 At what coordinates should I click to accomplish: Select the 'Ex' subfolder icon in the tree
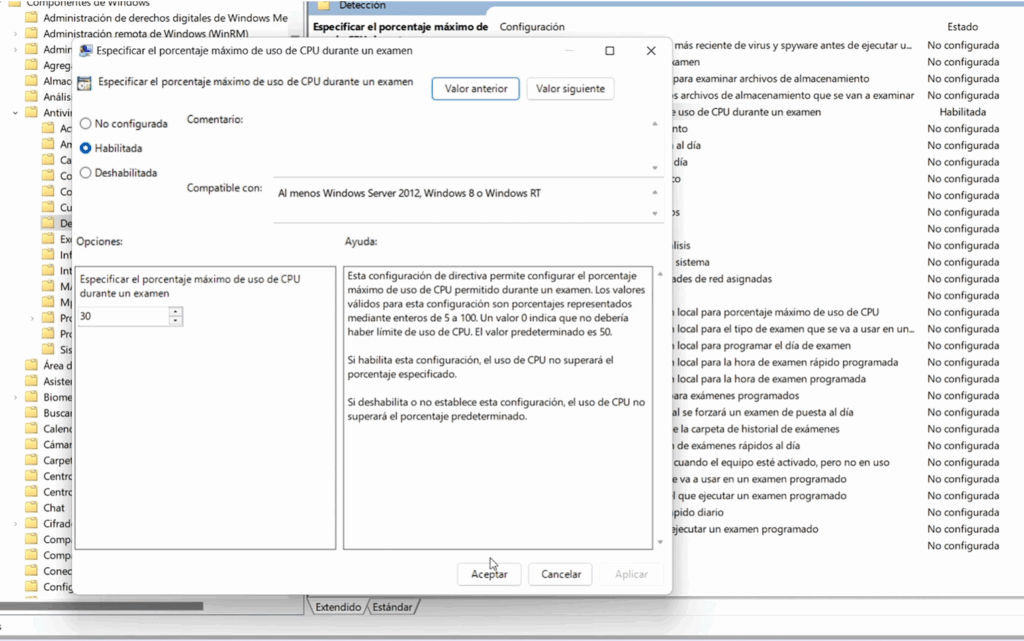click(48, 239)
